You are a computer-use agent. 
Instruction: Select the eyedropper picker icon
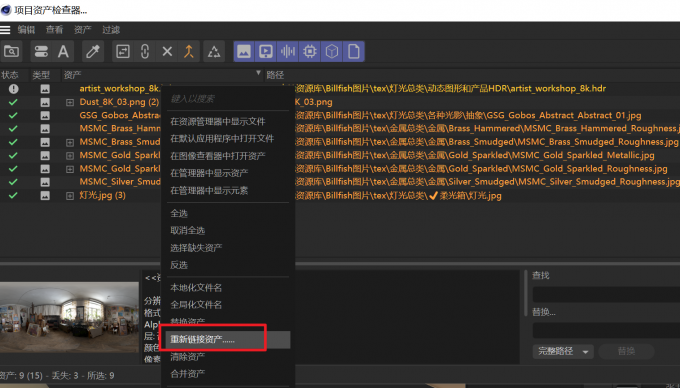coord(93,52)
